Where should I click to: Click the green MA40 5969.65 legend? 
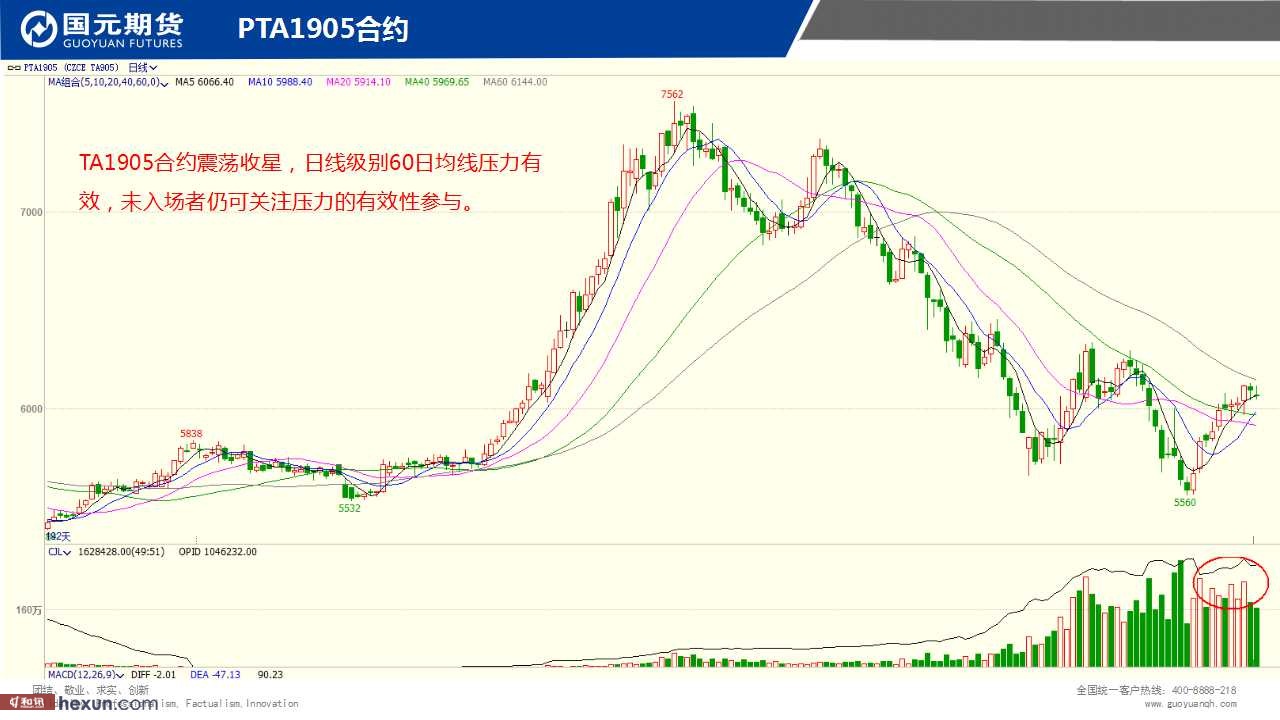436,82
